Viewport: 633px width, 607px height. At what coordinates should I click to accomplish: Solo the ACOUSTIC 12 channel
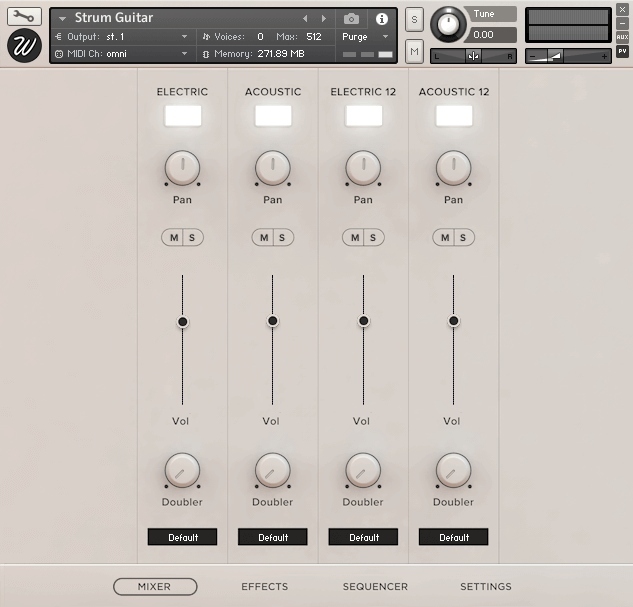[x=463, y=237]
